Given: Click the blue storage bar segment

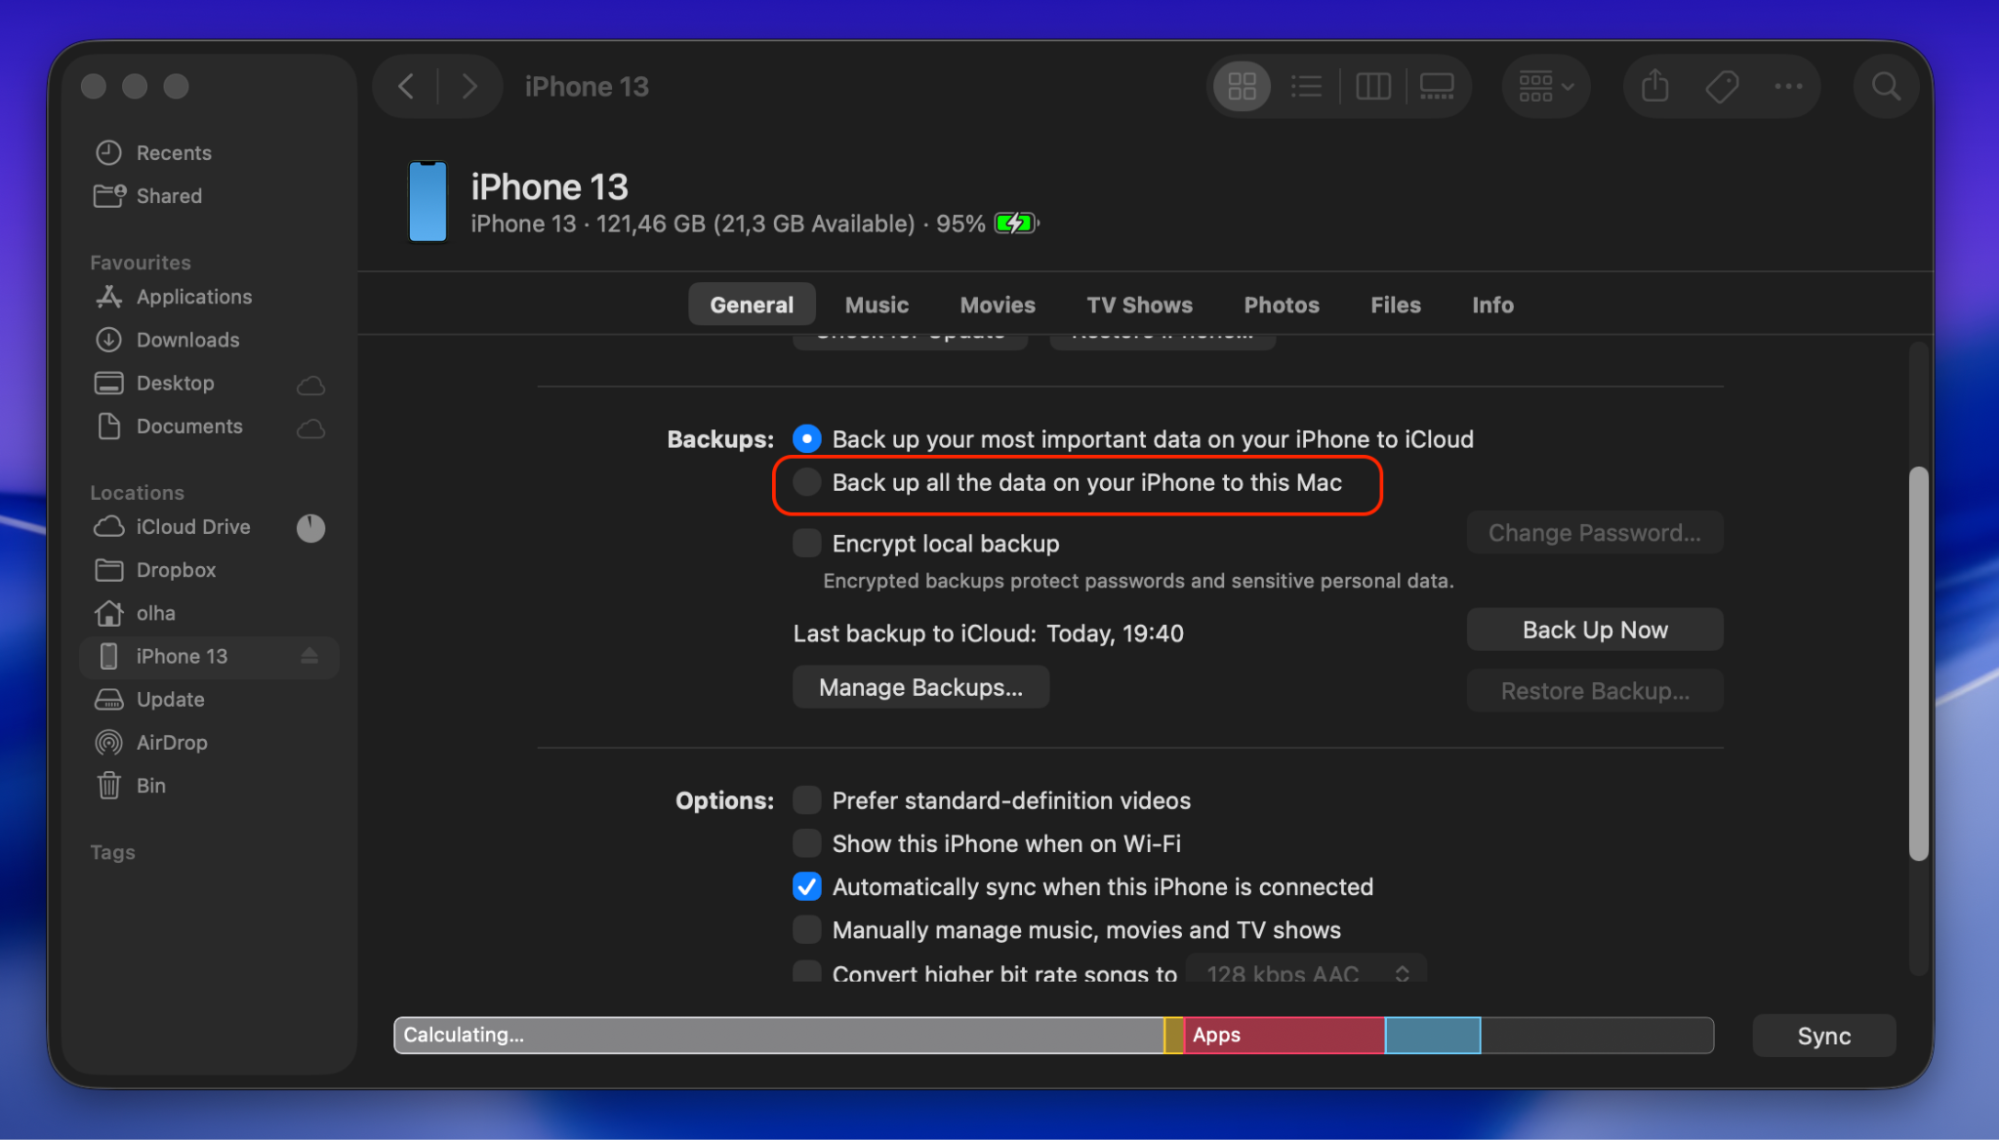Looking at the screenshot, I should coord(1433,1036).
